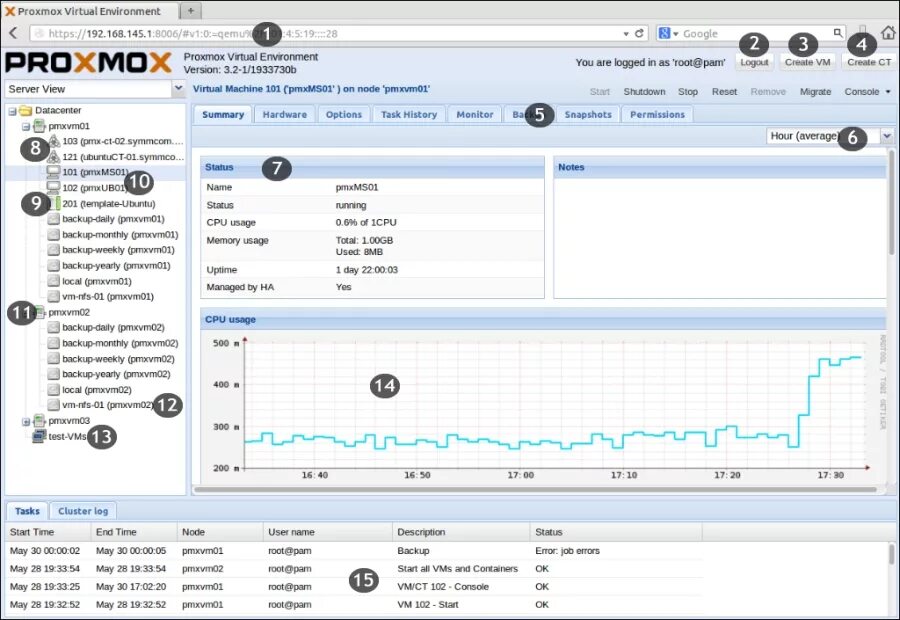The height and width of the screenshot is (620, 900).
Task: Collapse the pmxvm01 tree node
Action: coord(26,126)
